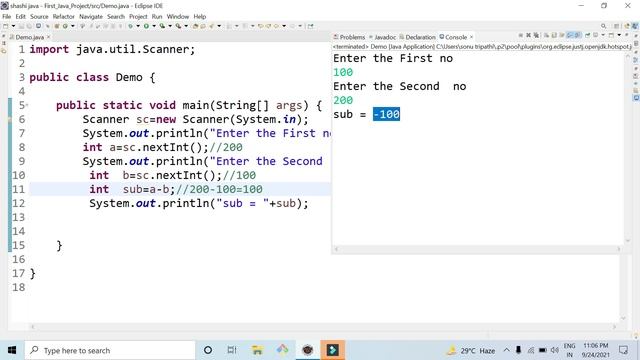
Task: Click Remove All Terminated Launches icon
Action: pyautogui.click(x=536, y=36)
